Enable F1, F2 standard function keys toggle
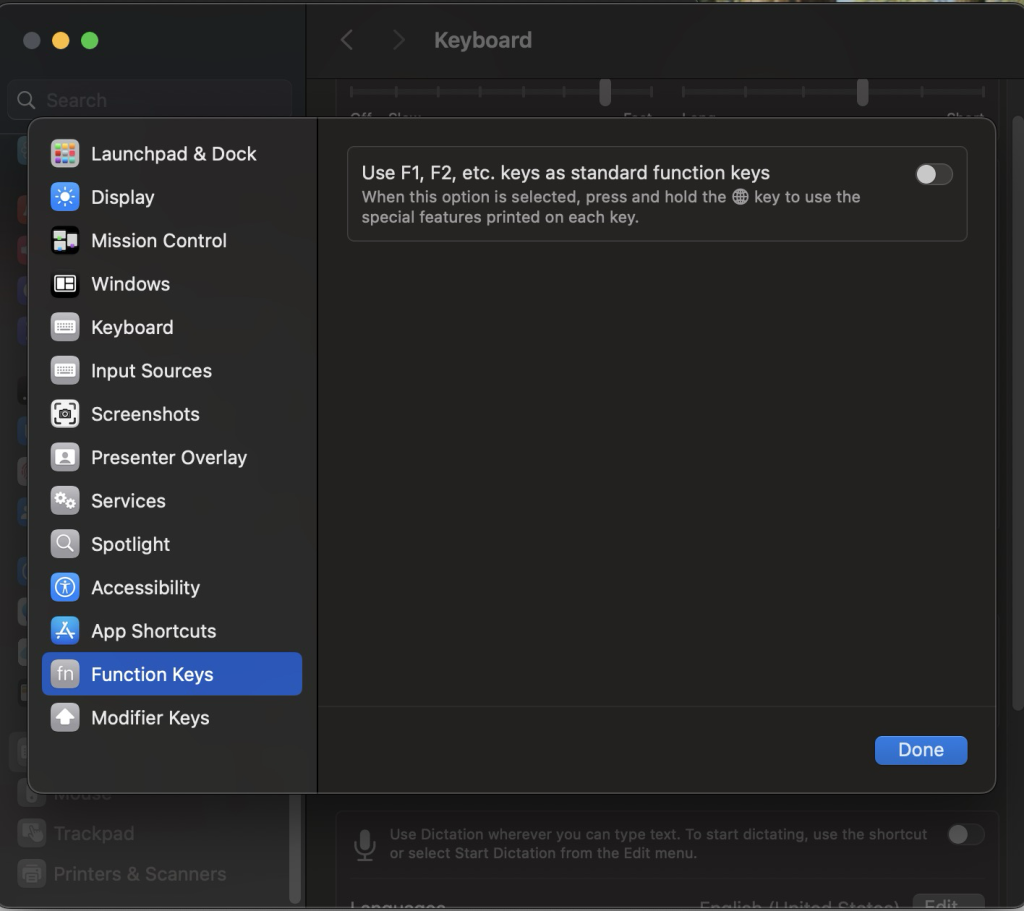 (x=933, y=175)
